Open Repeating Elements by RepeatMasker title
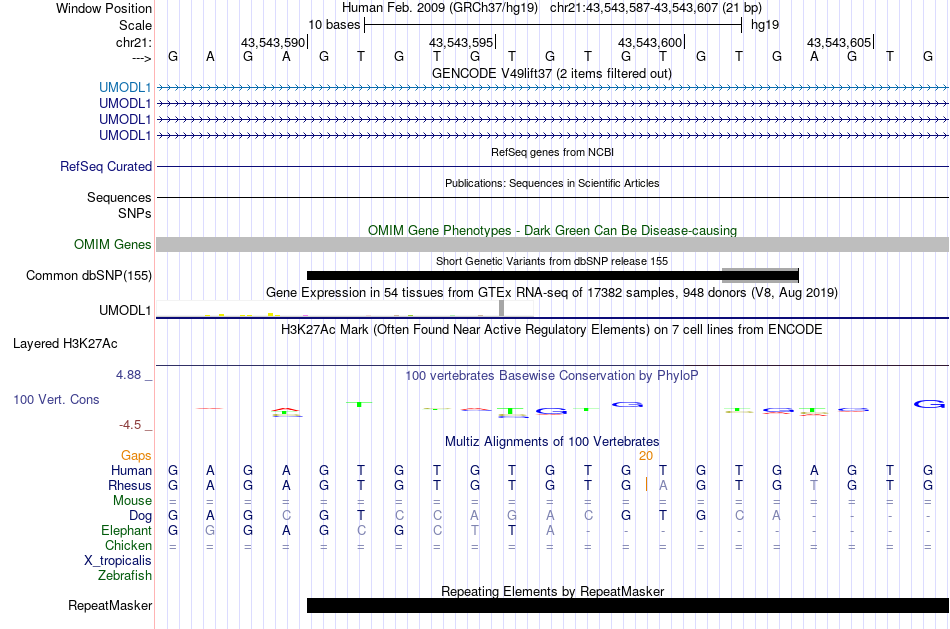This screenshot has height=629, width=950. click(553, 591)
